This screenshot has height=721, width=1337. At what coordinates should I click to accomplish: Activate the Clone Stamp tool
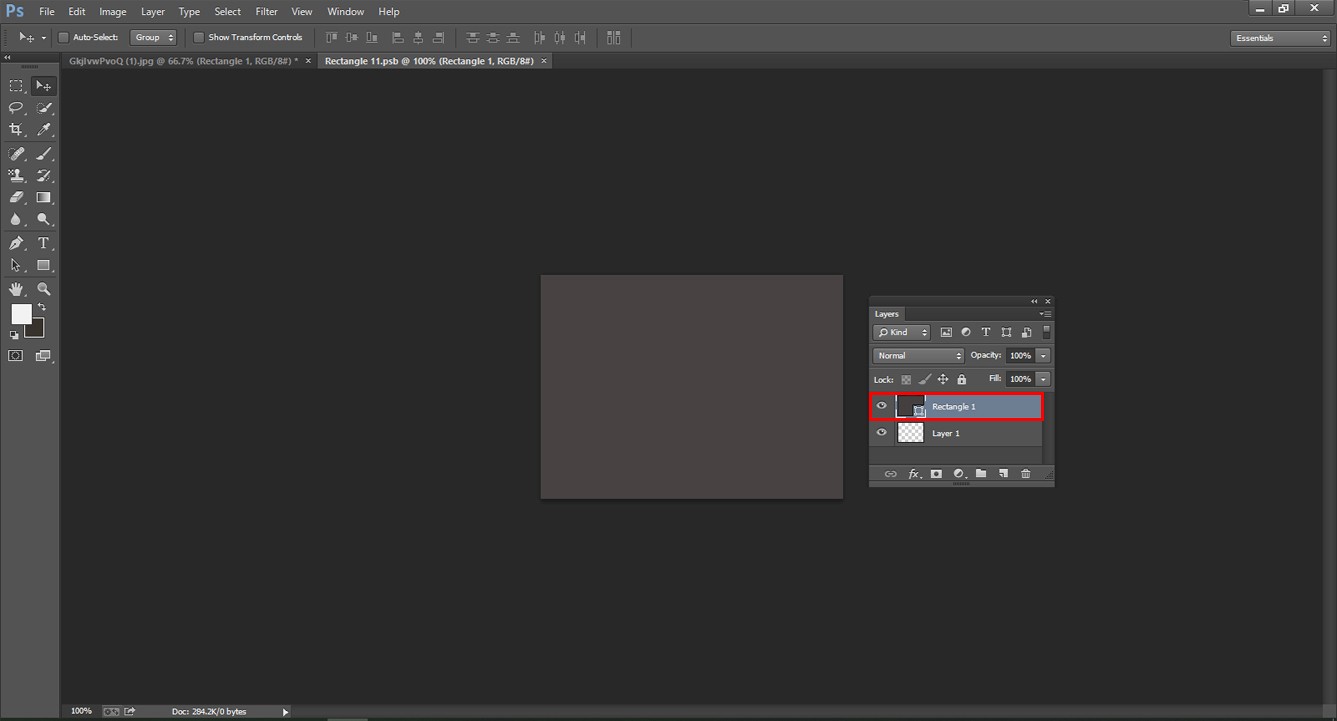click(16, 176)
